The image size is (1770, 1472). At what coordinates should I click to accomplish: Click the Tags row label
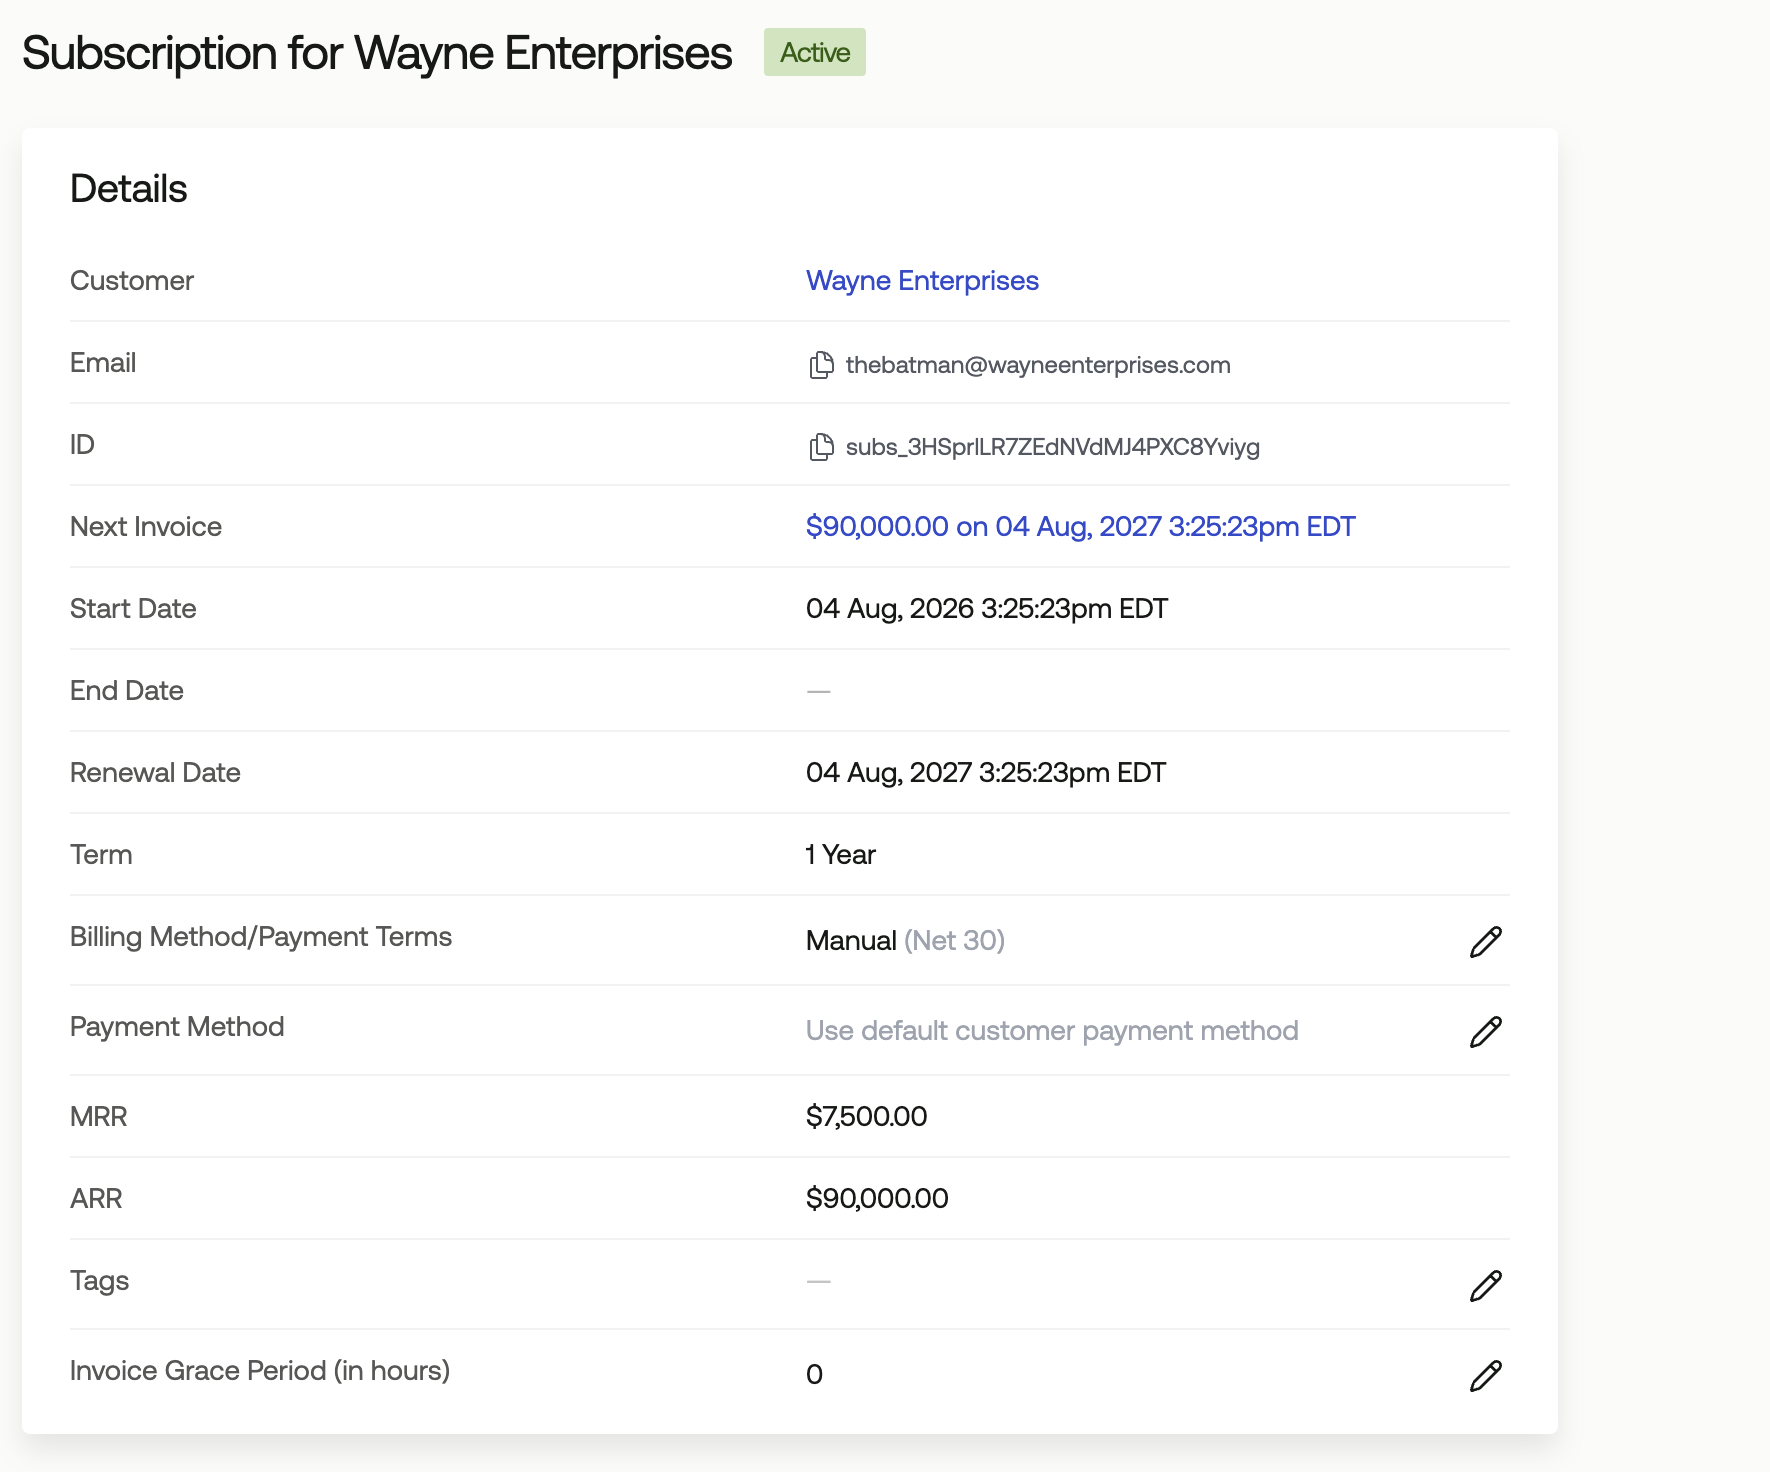99,1281
